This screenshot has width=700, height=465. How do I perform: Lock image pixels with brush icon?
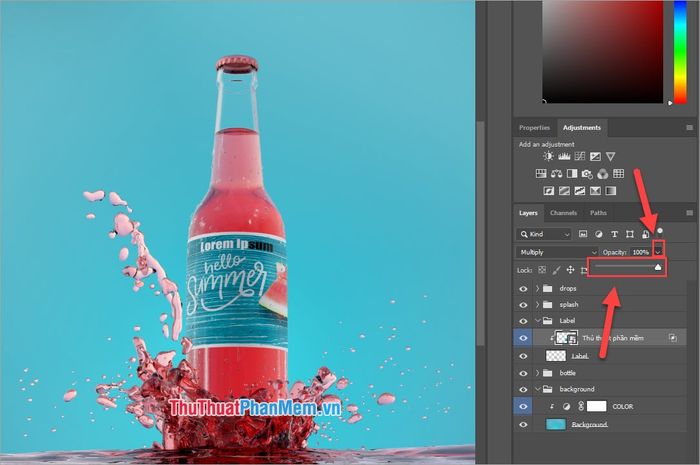coord(556,269)
